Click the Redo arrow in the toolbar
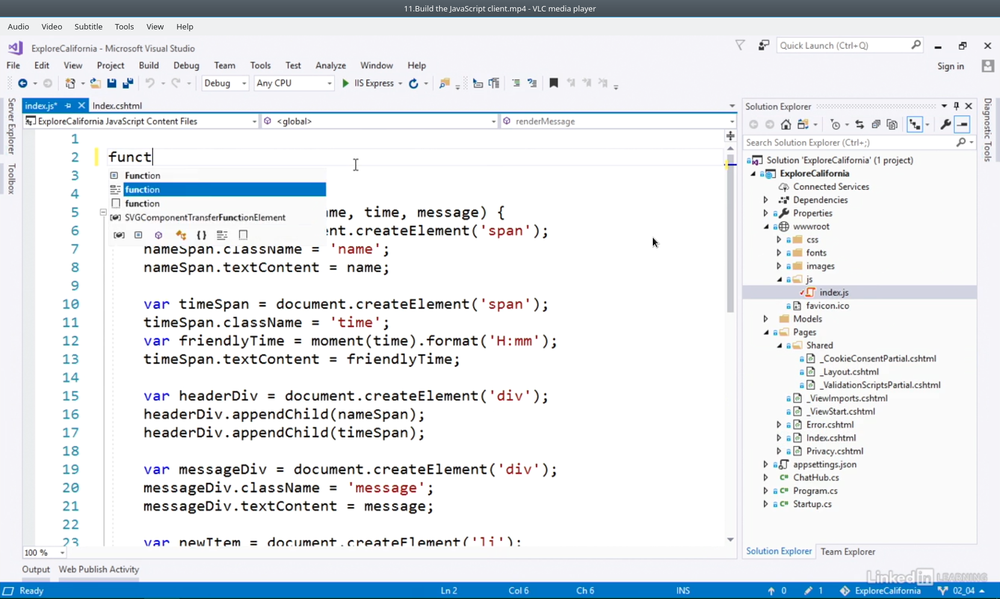Viewport: 1000px width, 599px height. (x=176, y=84)
